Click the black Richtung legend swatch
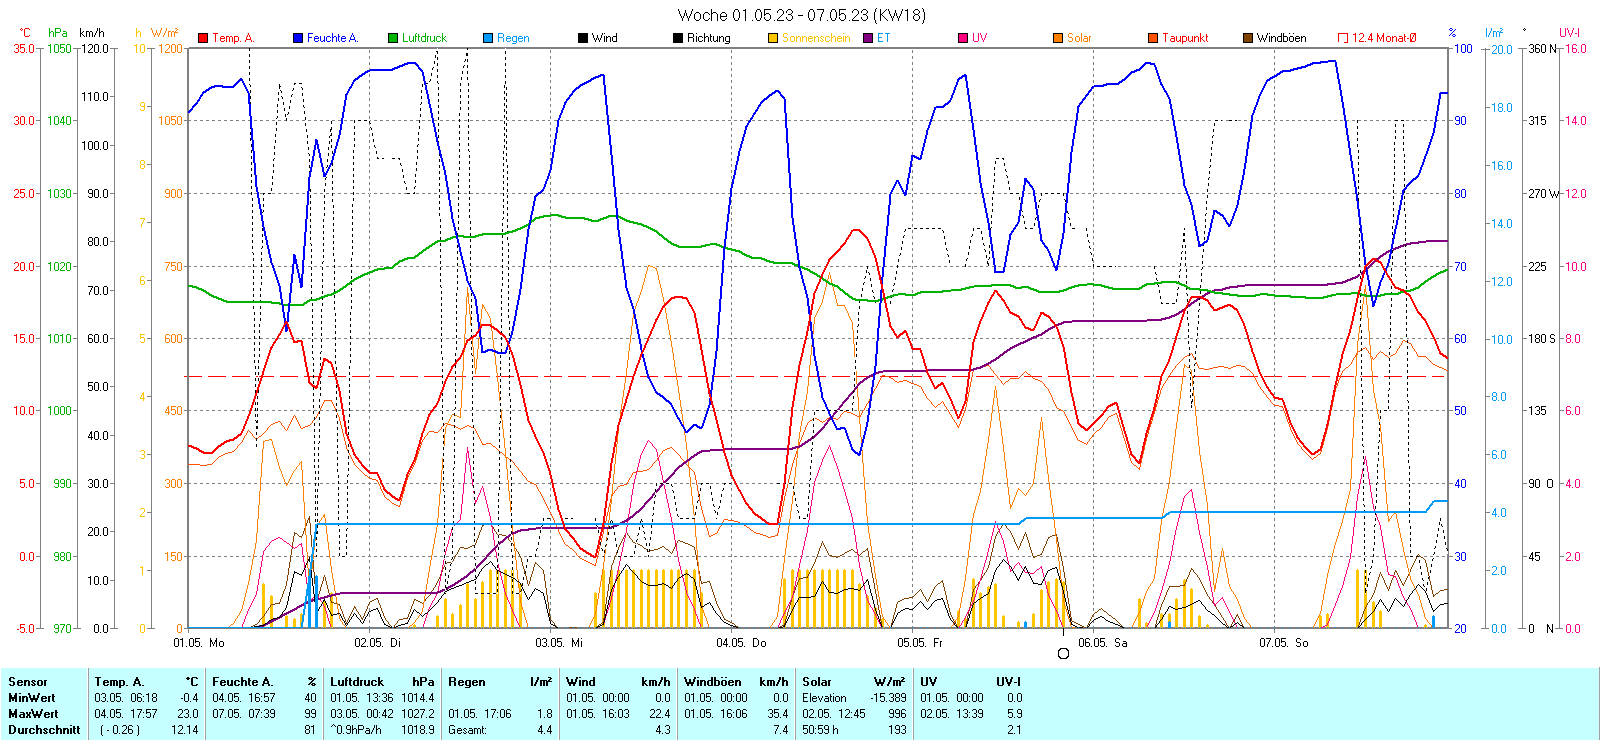This screenshot has height=740, width=1600. [x=678, y=38]
